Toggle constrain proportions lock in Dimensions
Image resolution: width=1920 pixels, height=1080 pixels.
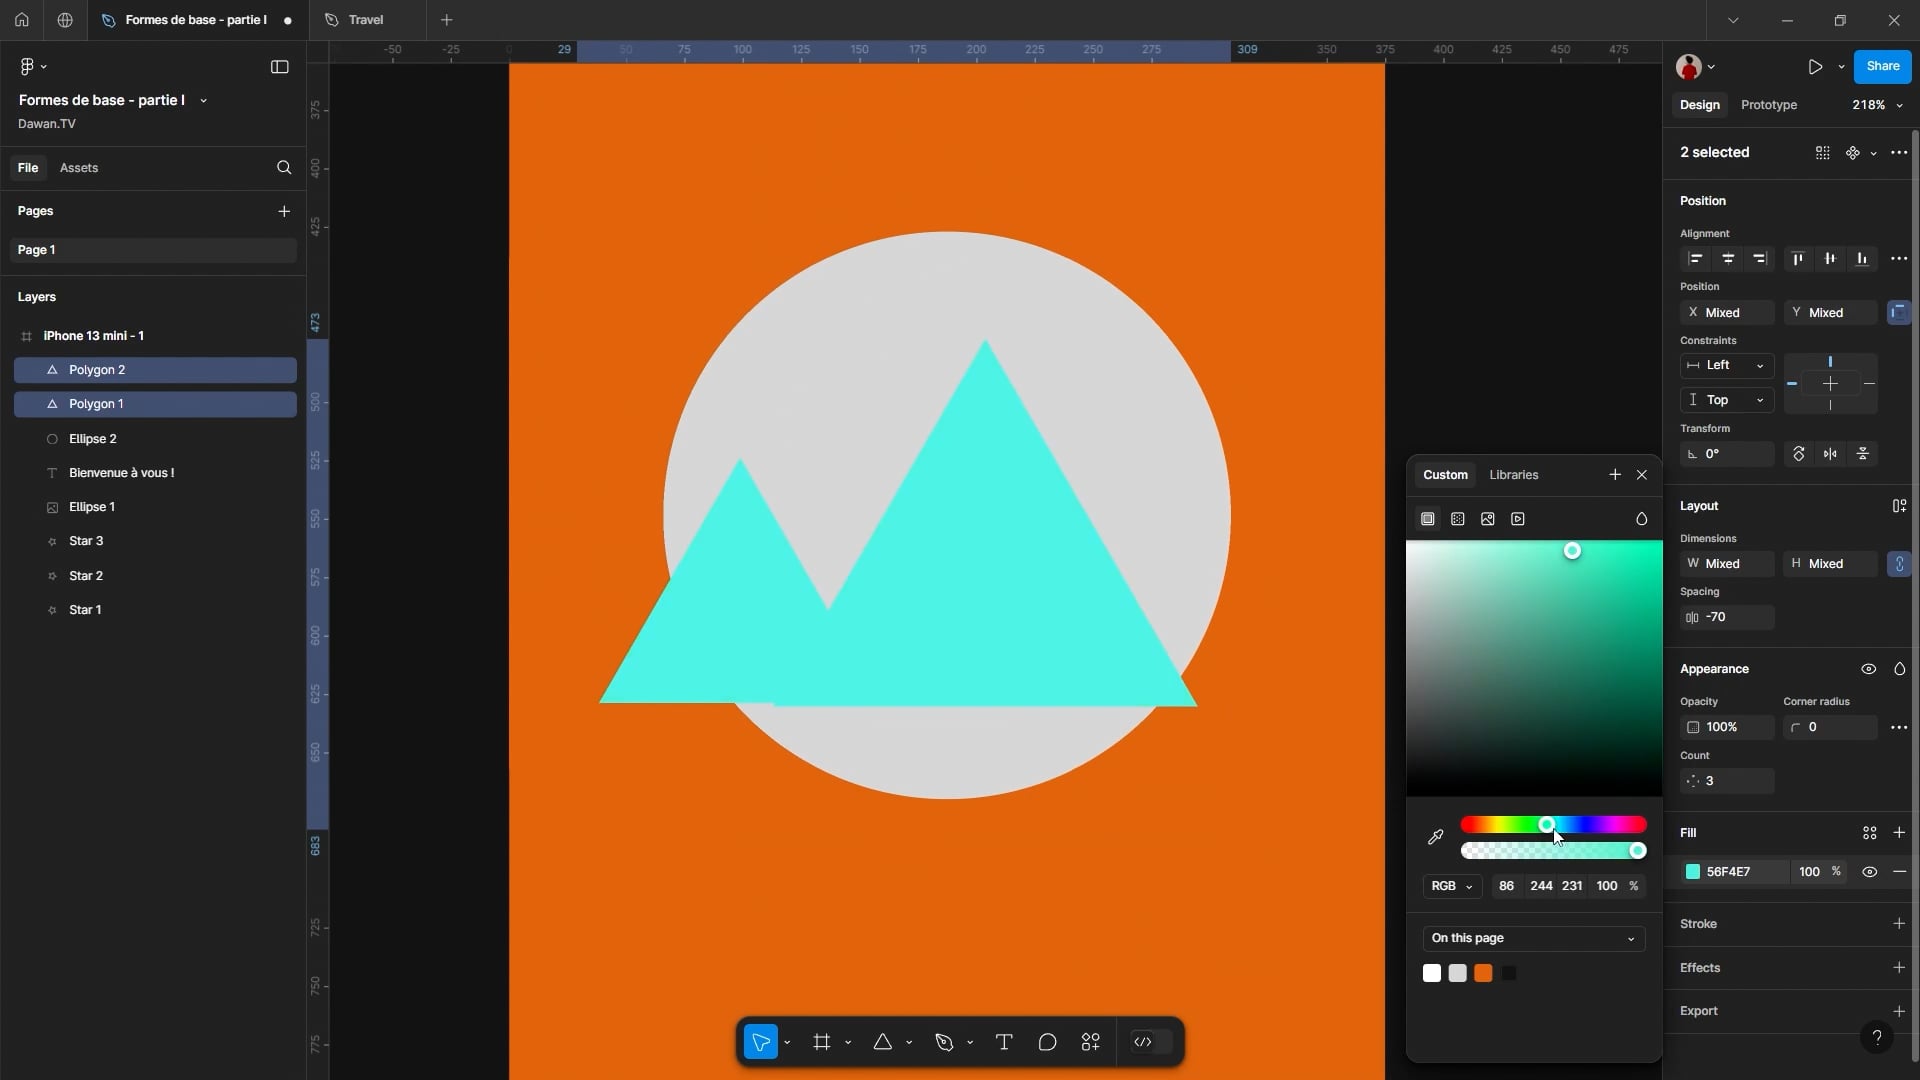pos(1899,564)
